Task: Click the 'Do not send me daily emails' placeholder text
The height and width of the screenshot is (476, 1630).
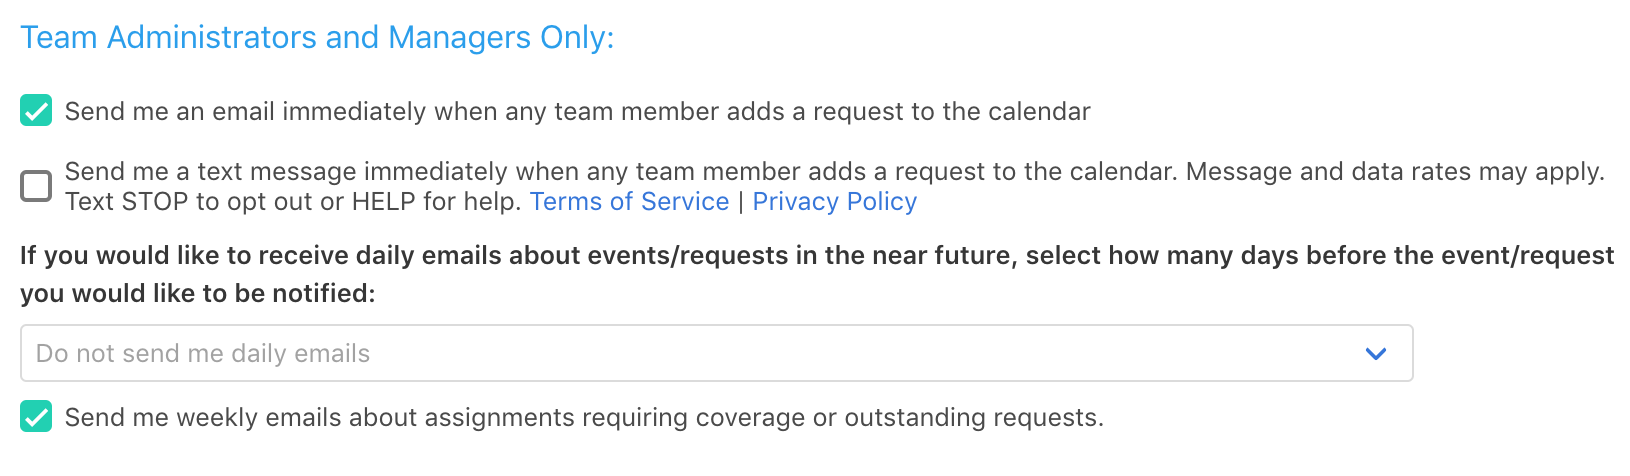Action: pos(203,353)
